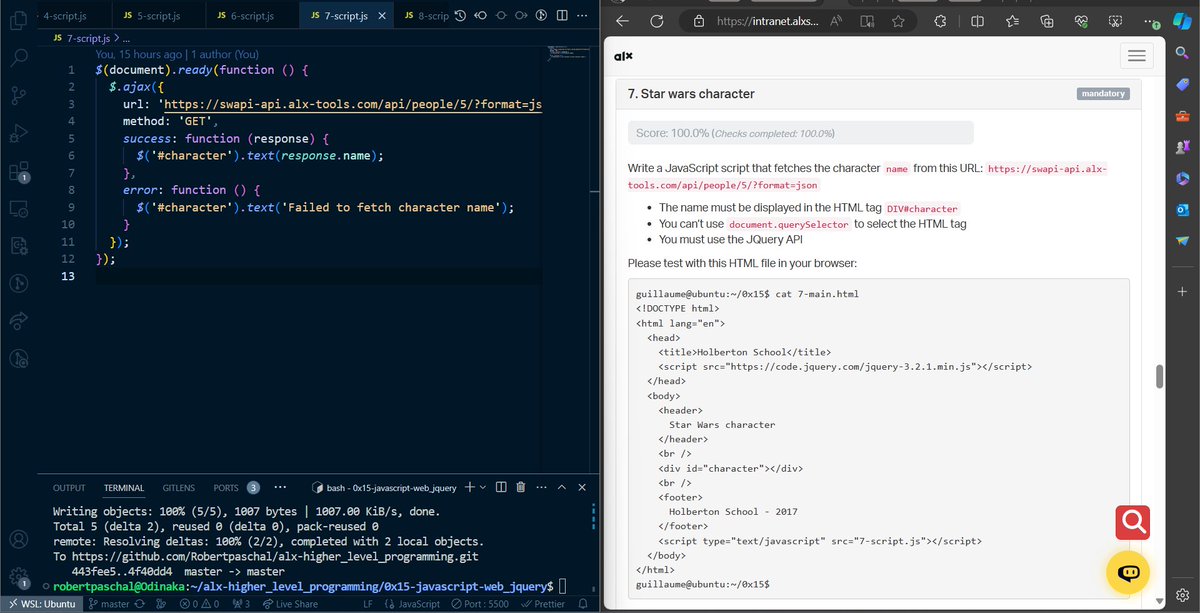Screen dimensions: 1200x613
Task: Open panel overflow ellipsis next to PORTS
Action: point(281,488)
